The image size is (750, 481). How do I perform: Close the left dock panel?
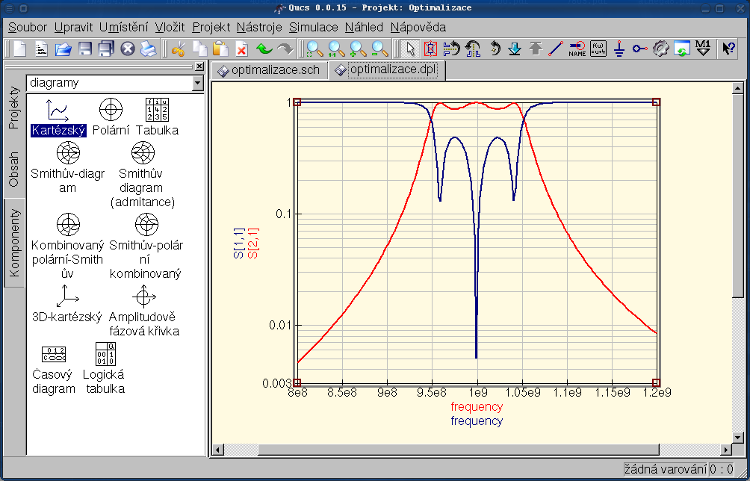click(x=199, y=67)
